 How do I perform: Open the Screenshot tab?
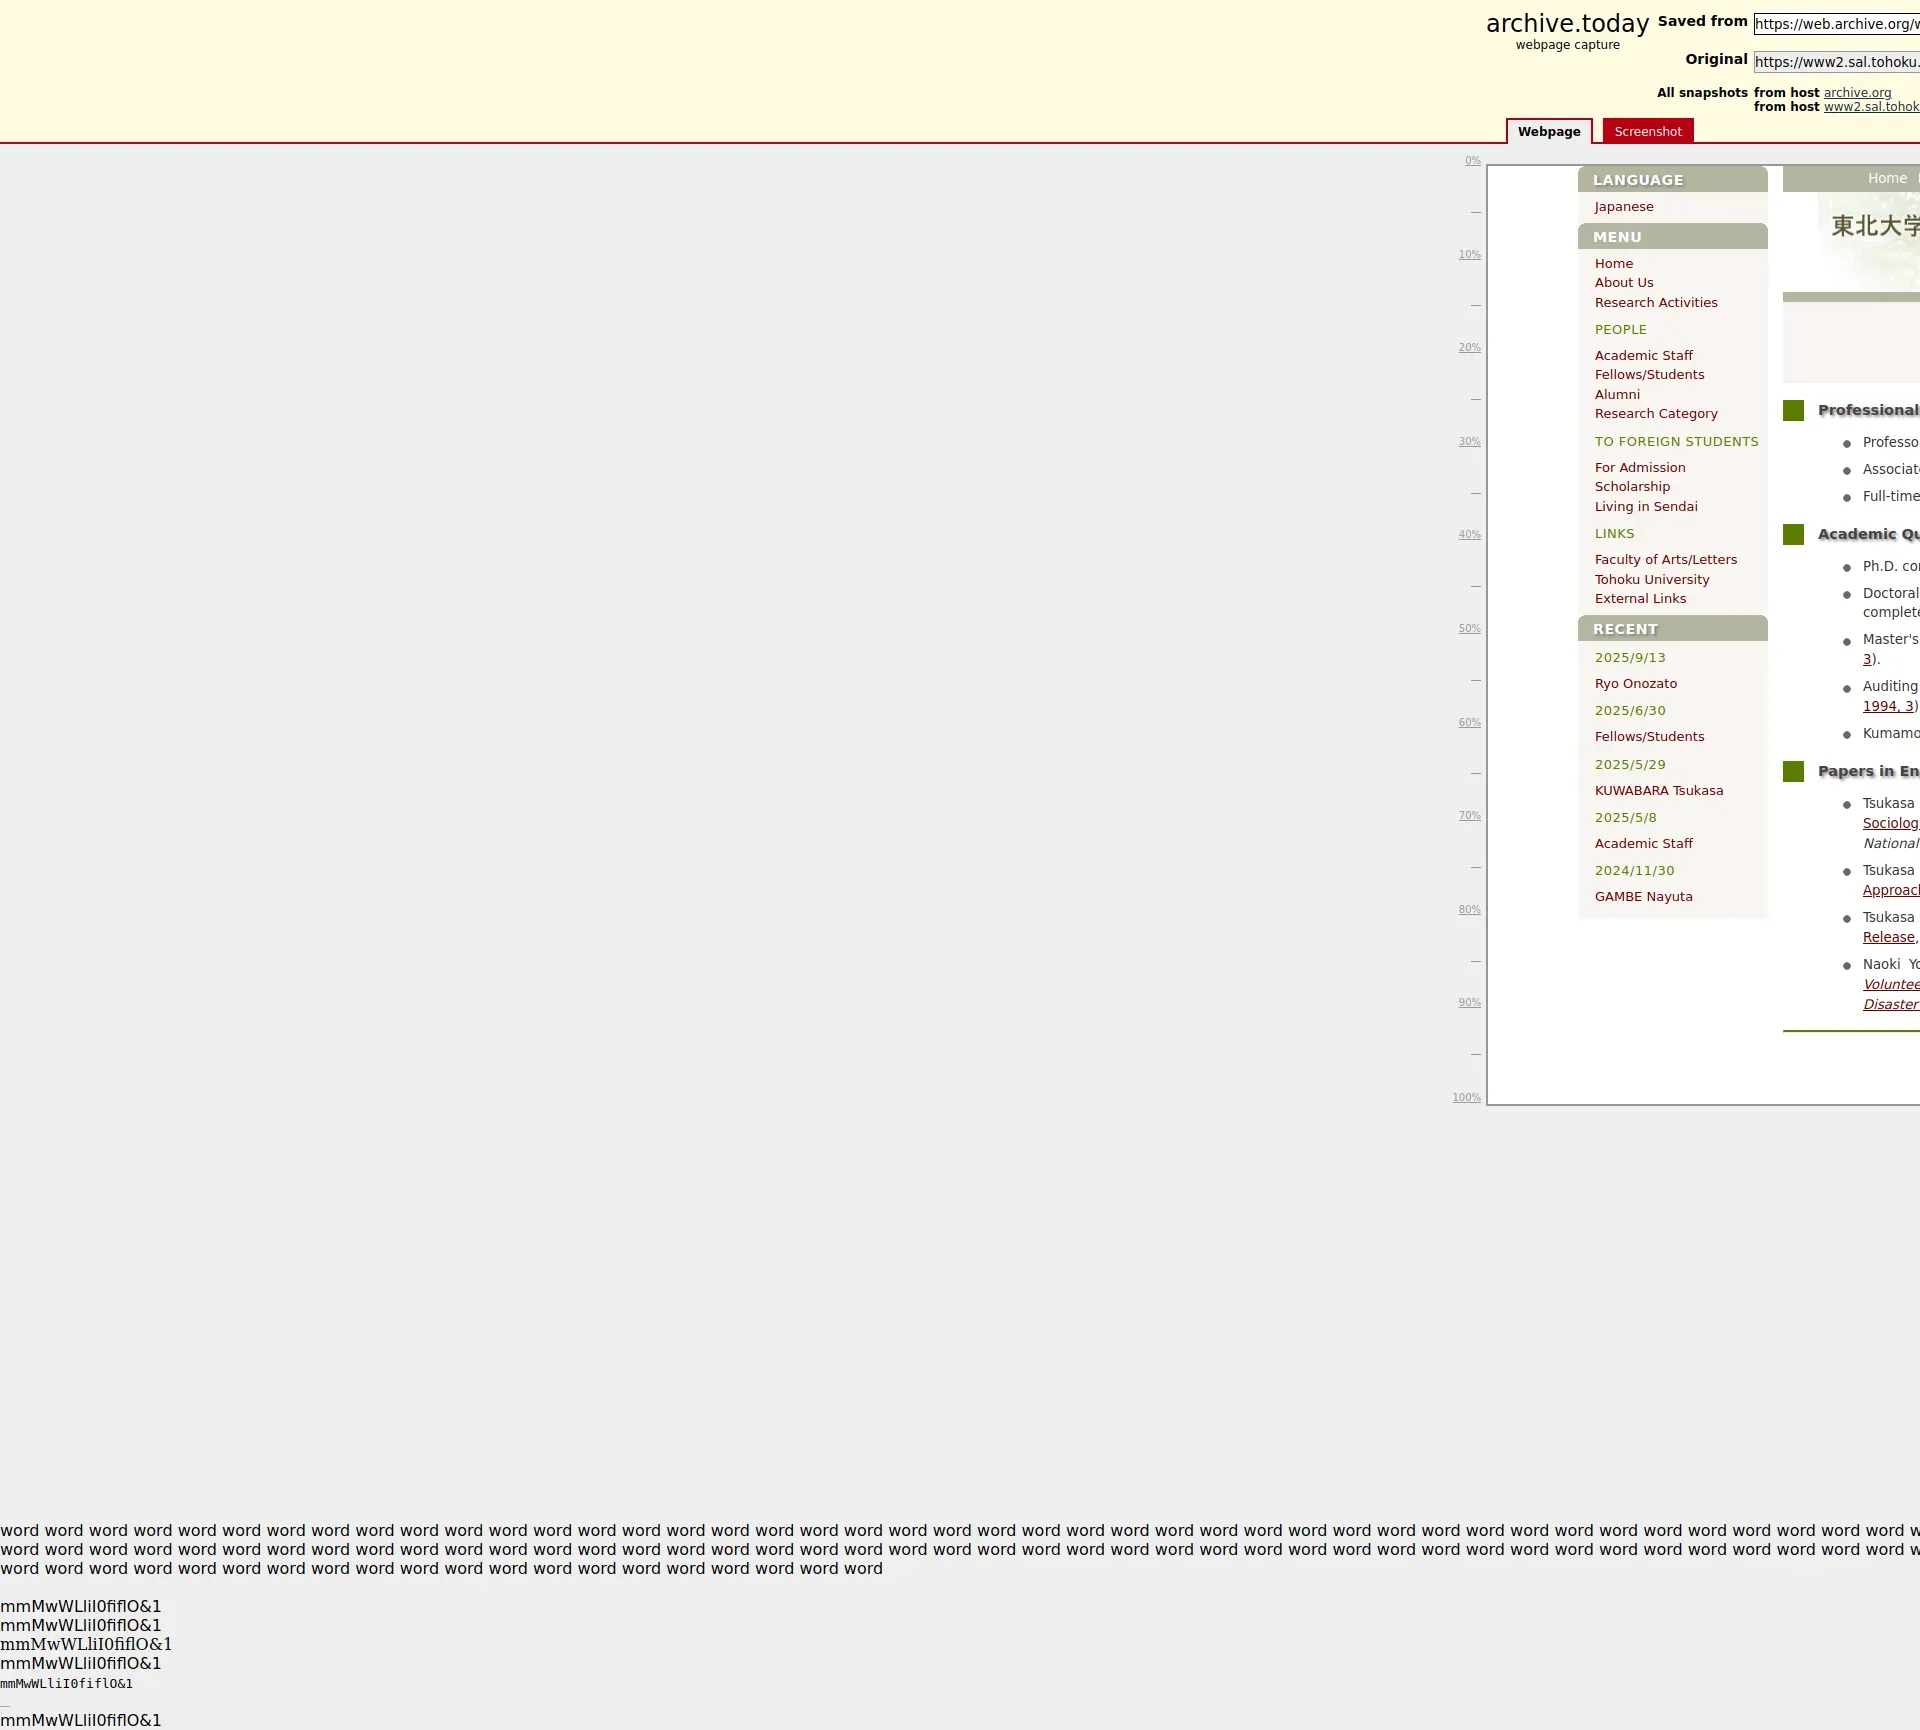[1647, 132]
